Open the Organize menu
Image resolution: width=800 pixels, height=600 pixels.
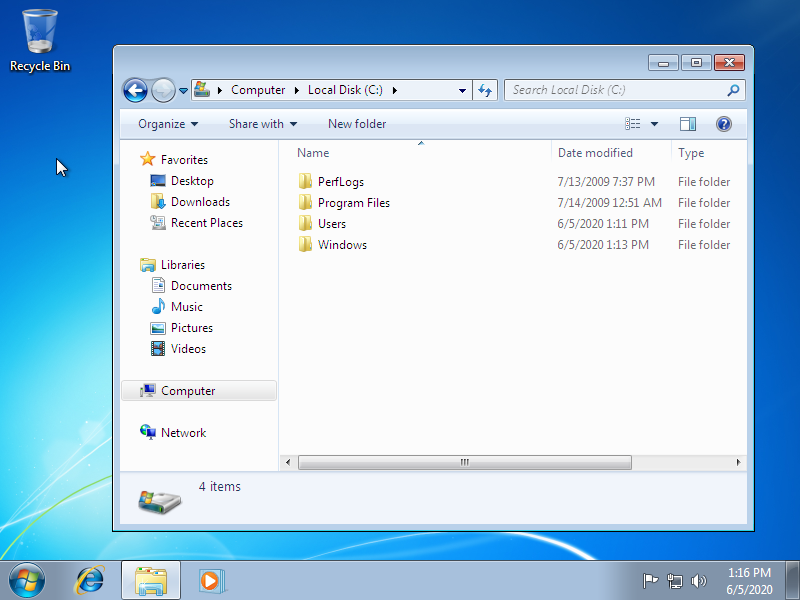pos(168,124)
